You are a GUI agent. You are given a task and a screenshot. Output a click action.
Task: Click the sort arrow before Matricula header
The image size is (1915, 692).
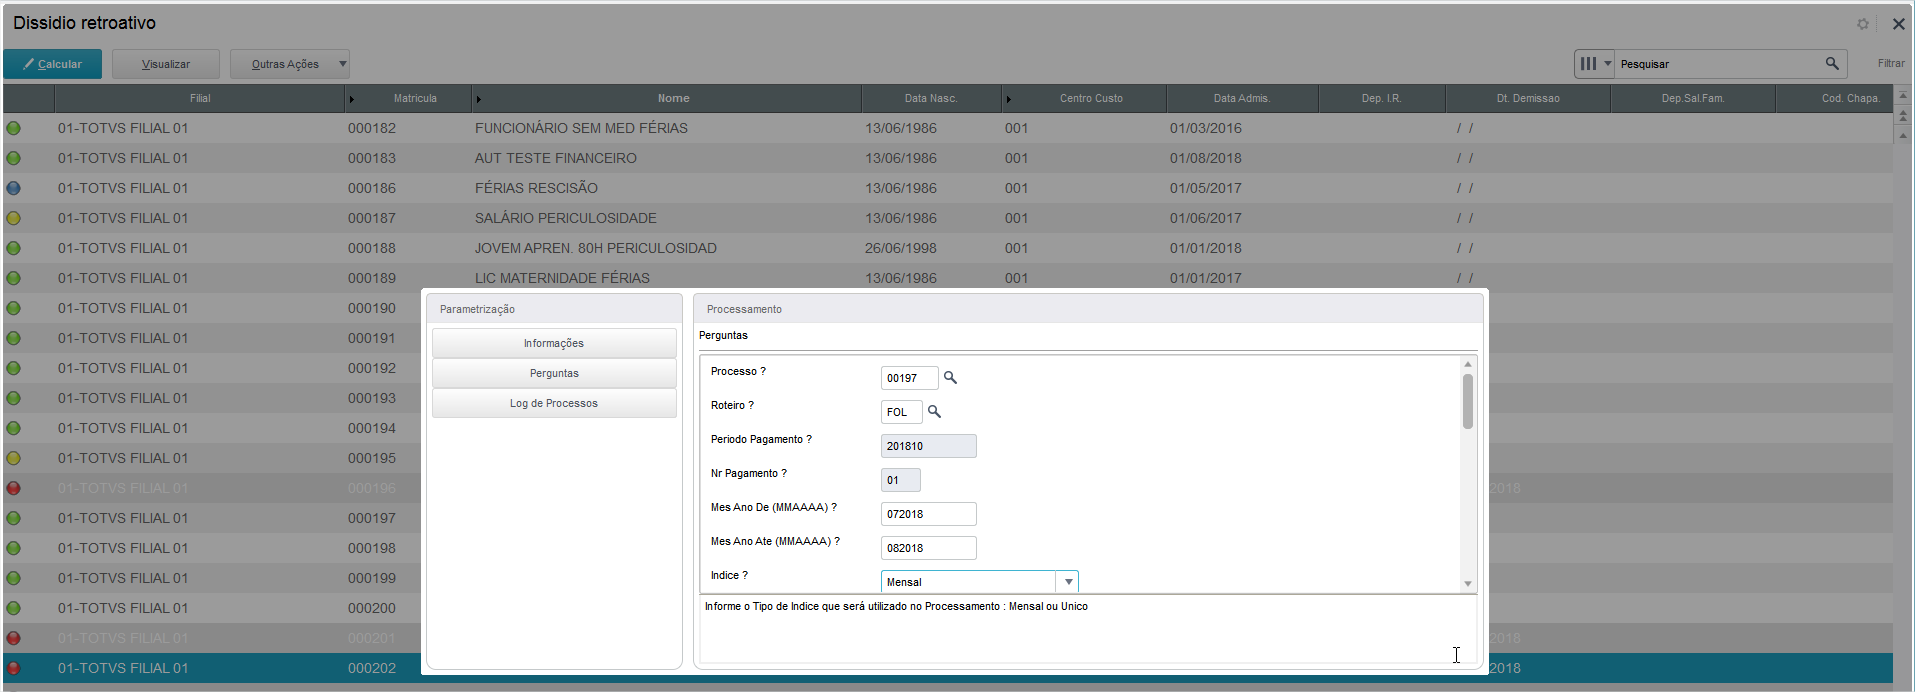point(351,99)
